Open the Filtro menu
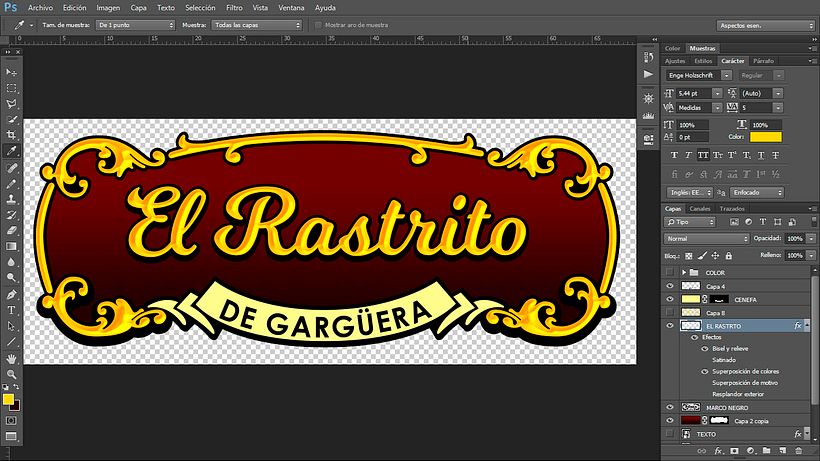The image size is (820, 461). (x=234, y=8)
